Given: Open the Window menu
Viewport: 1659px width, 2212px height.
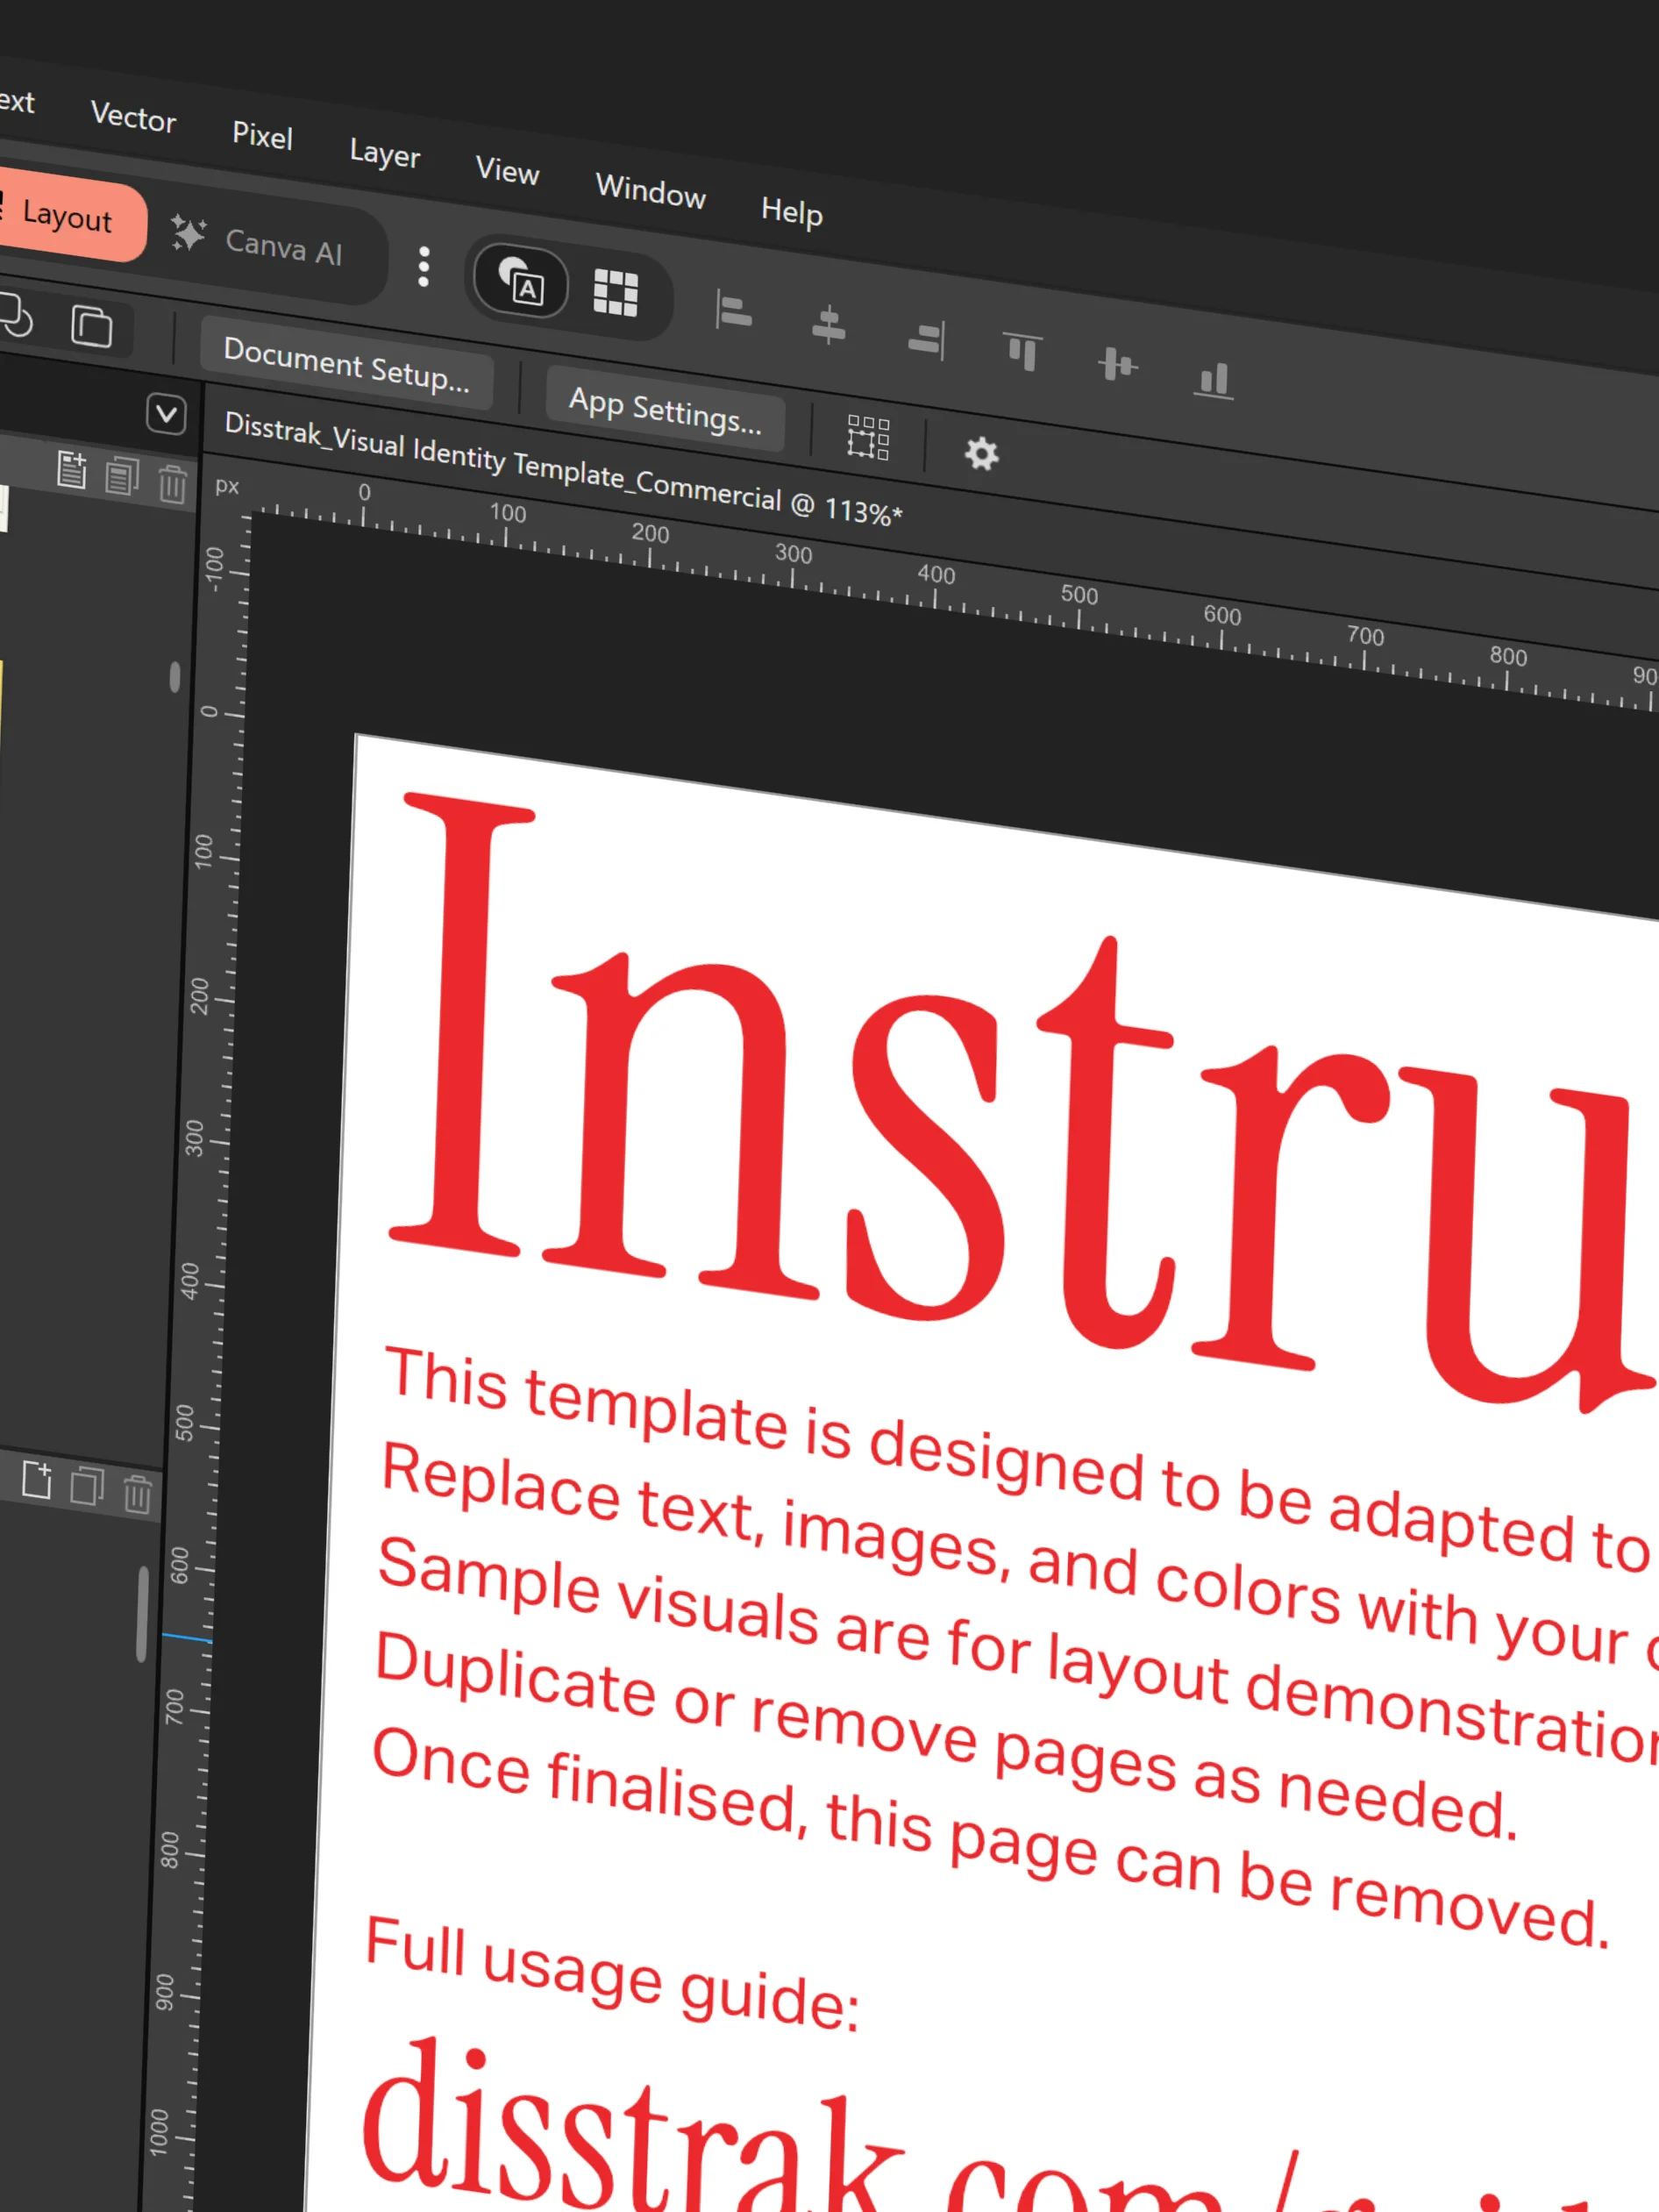Looking at the screenshot, I should tap(650, 190).
